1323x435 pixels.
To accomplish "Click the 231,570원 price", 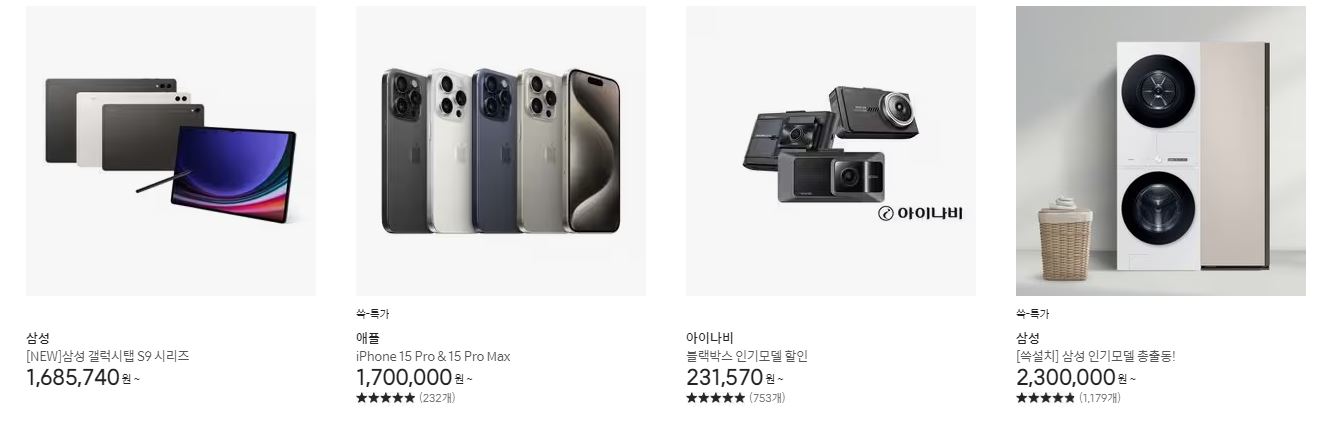I will tap(735, 378).
